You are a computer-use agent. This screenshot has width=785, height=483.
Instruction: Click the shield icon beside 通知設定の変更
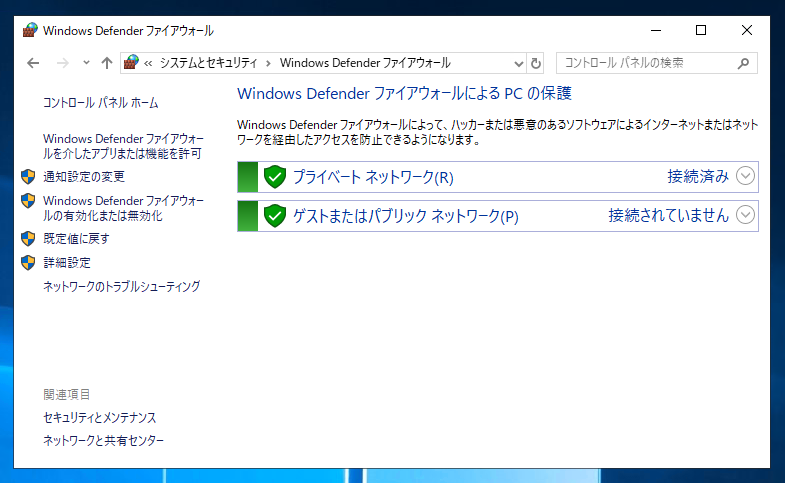(x=28, y=176)
